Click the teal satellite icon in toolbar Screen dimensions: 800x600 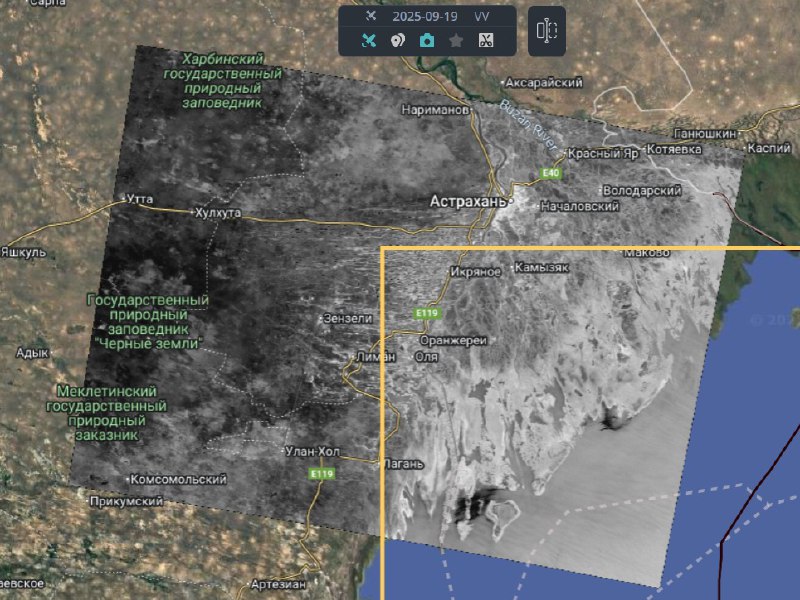[369, 41]
